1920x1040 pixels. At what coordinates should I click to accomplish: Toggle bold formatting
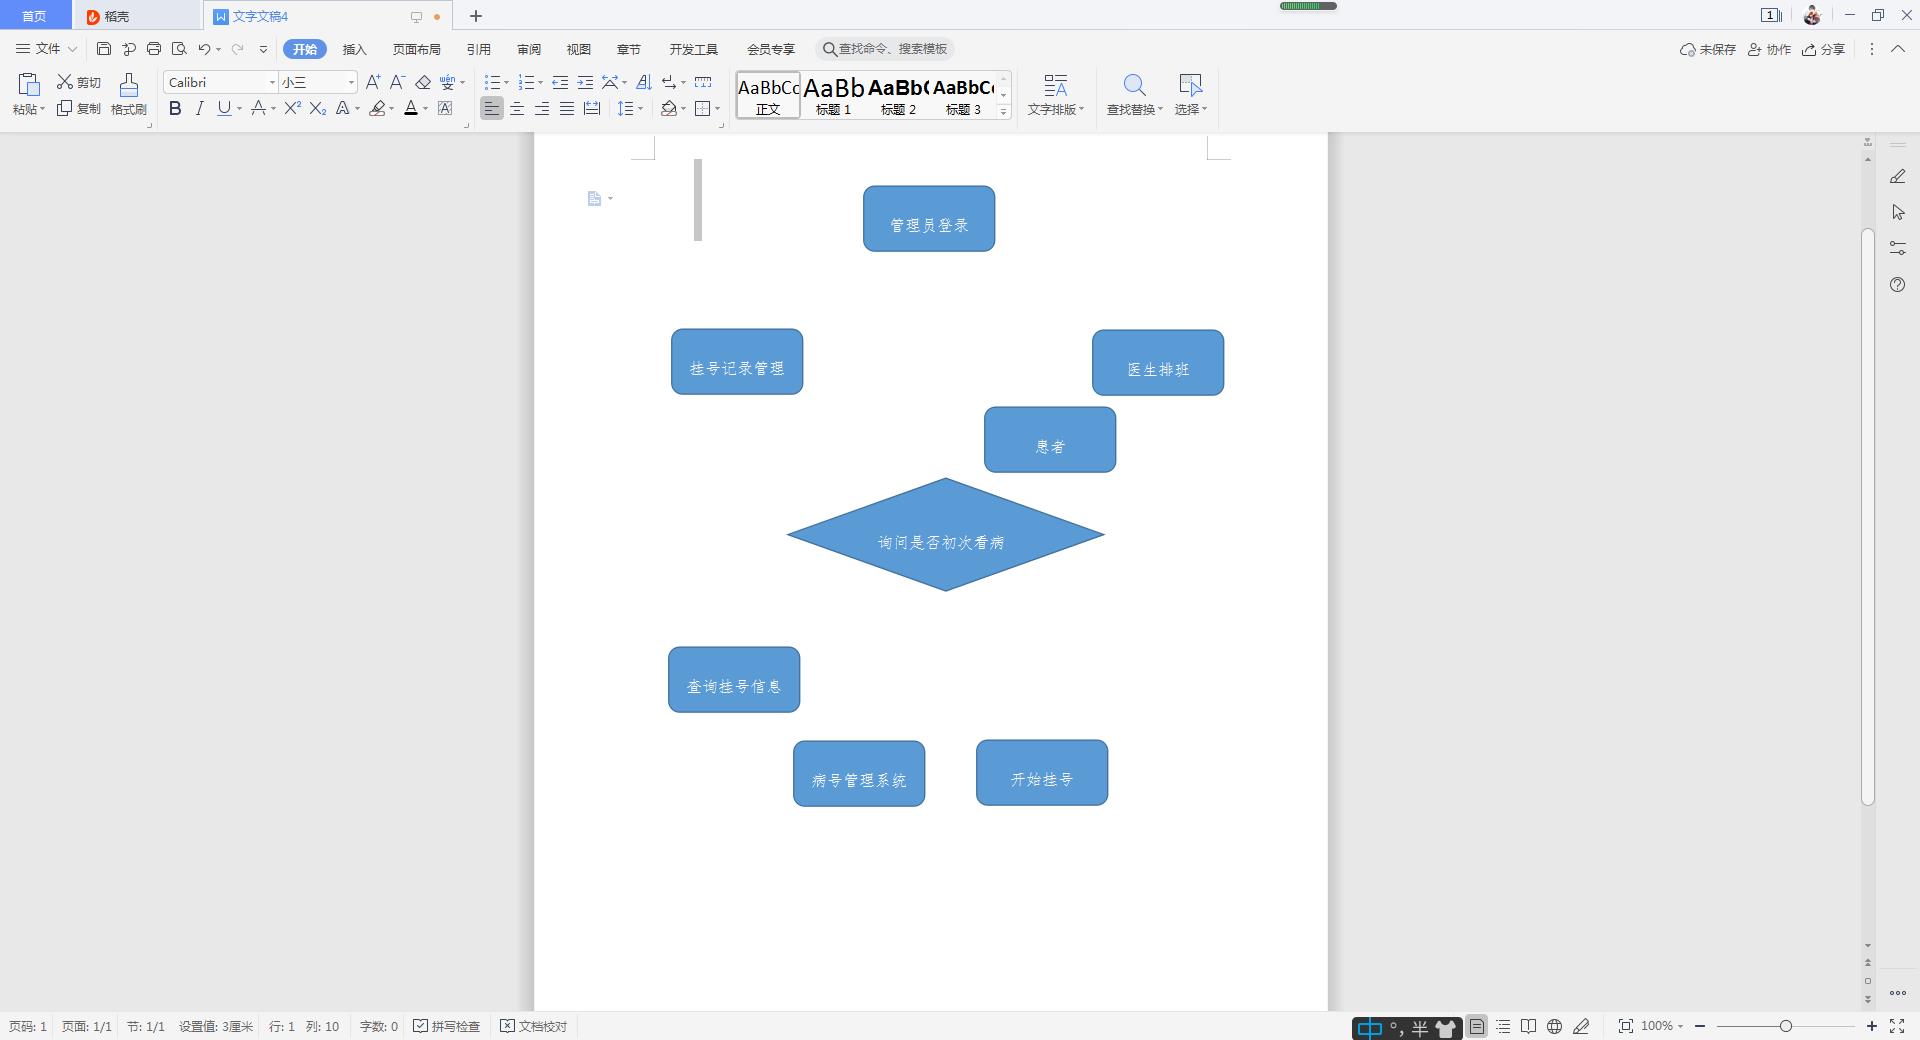(175, 109)
